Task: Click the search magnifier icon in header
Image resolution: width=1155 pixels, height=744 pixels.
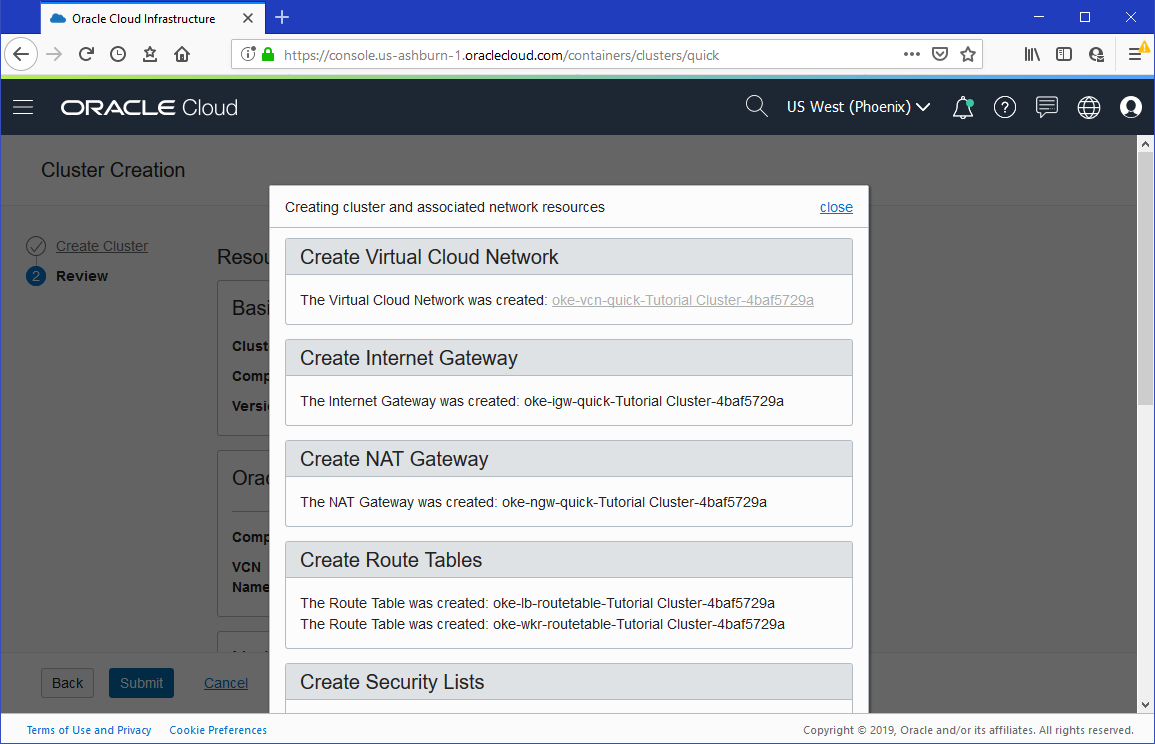Action: 757,107
